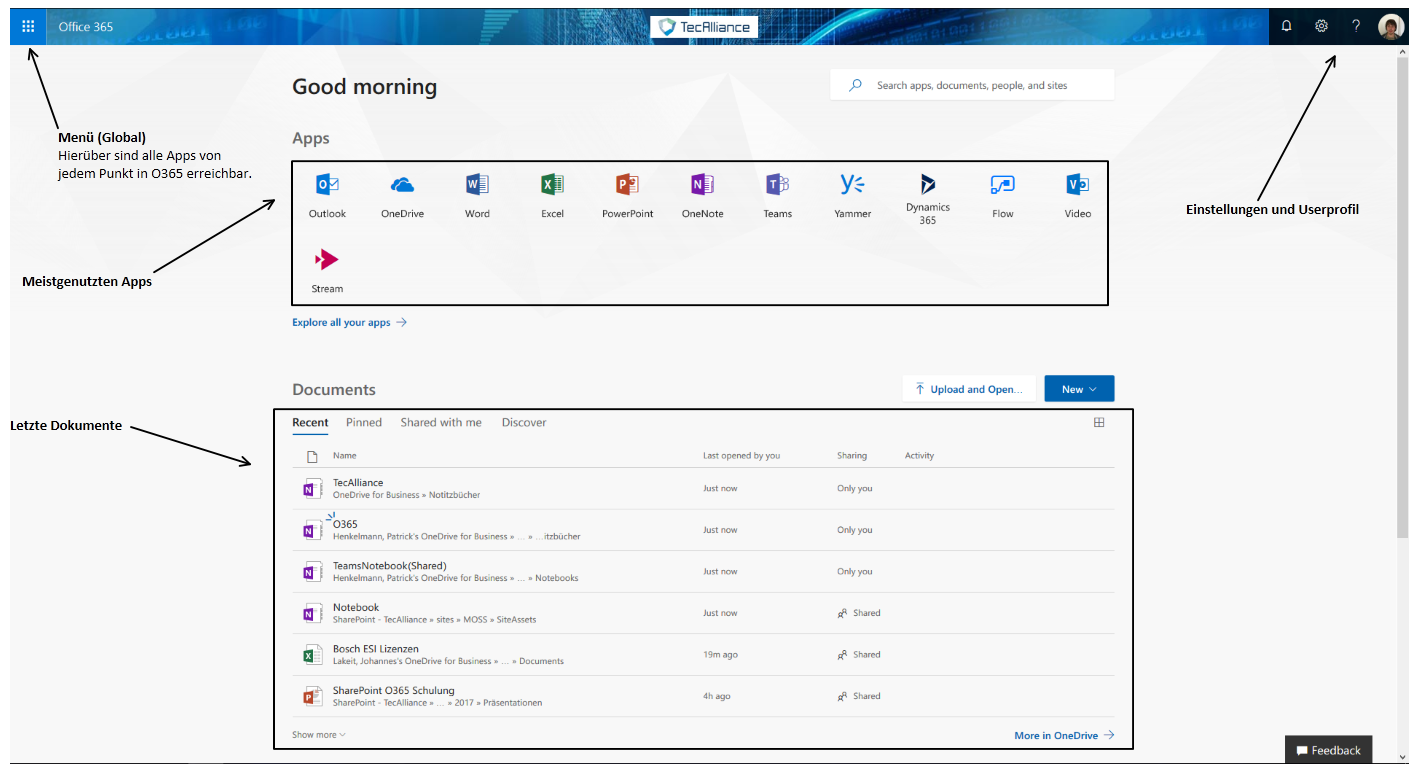
Task: Open the settings gear
Action: 1321,26
